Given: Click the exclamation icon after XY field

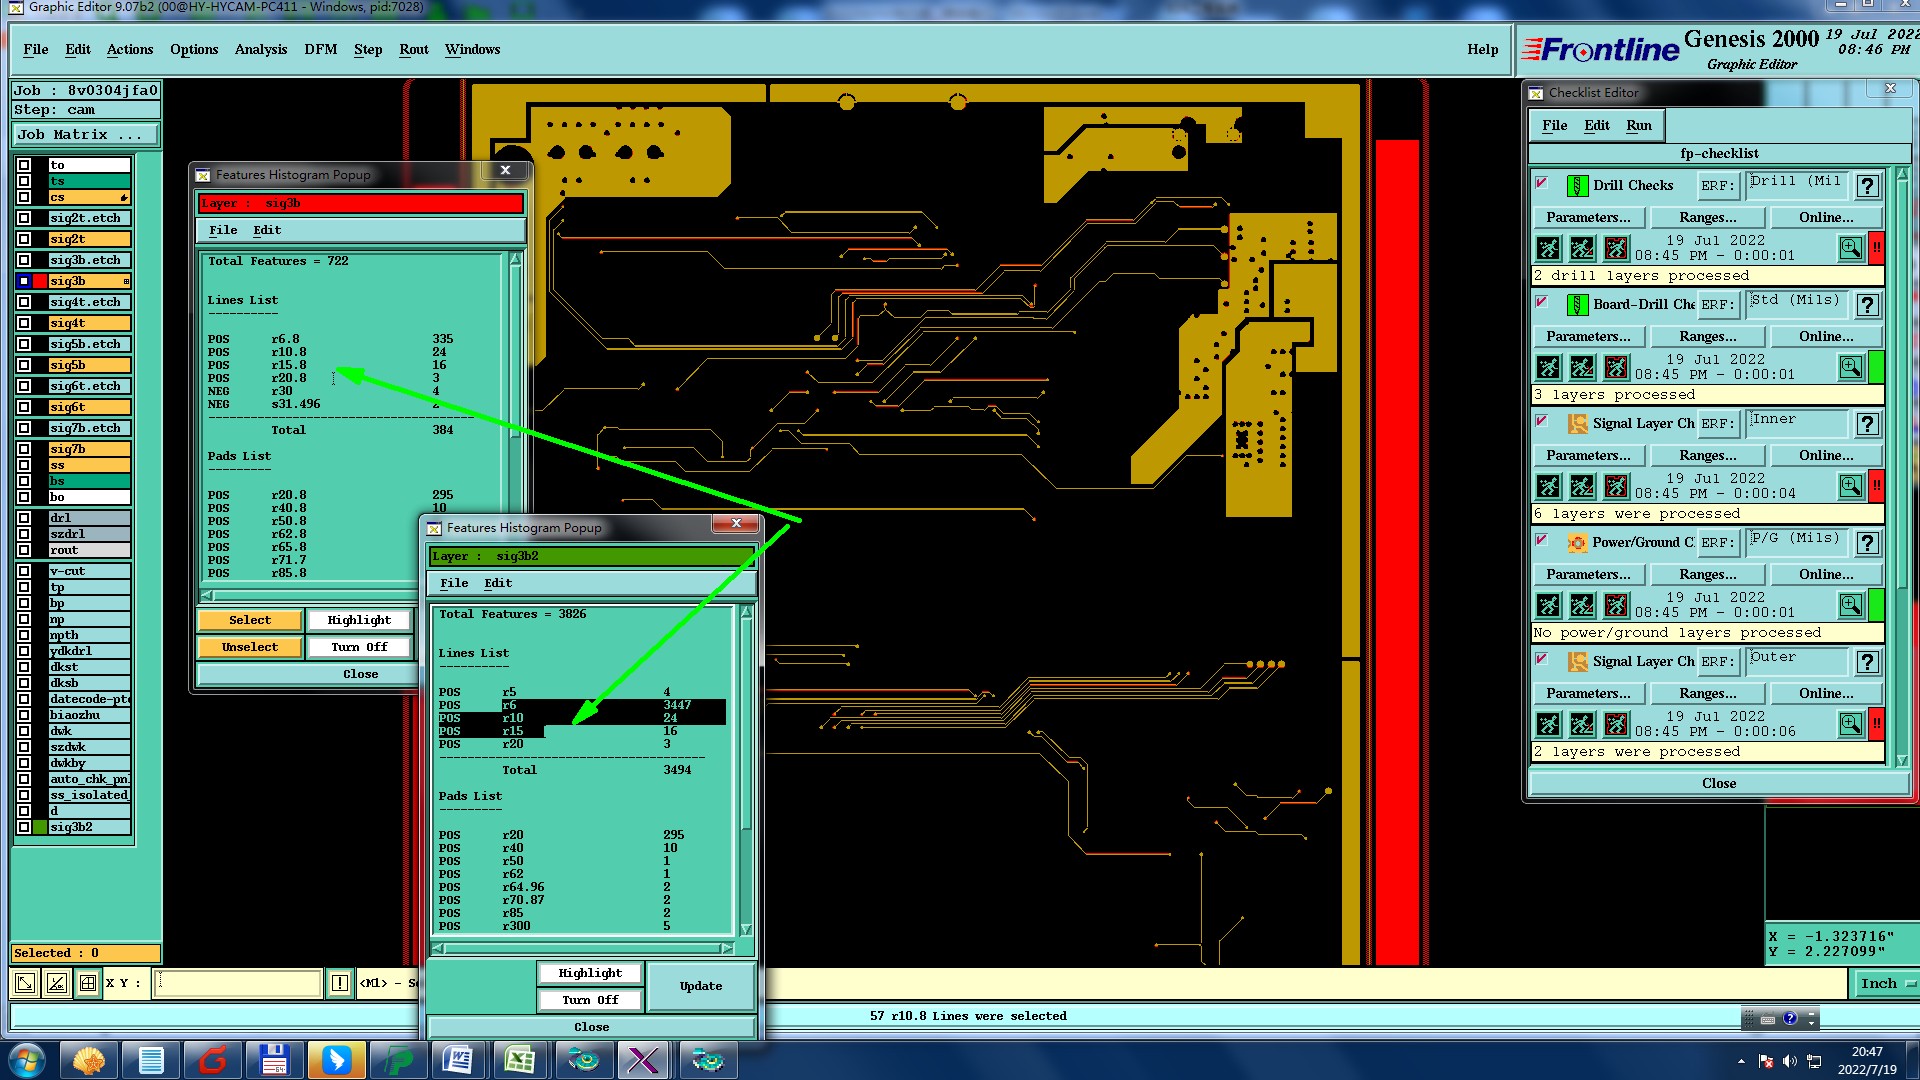Looking at the screenshot, I should click(340, 983).
